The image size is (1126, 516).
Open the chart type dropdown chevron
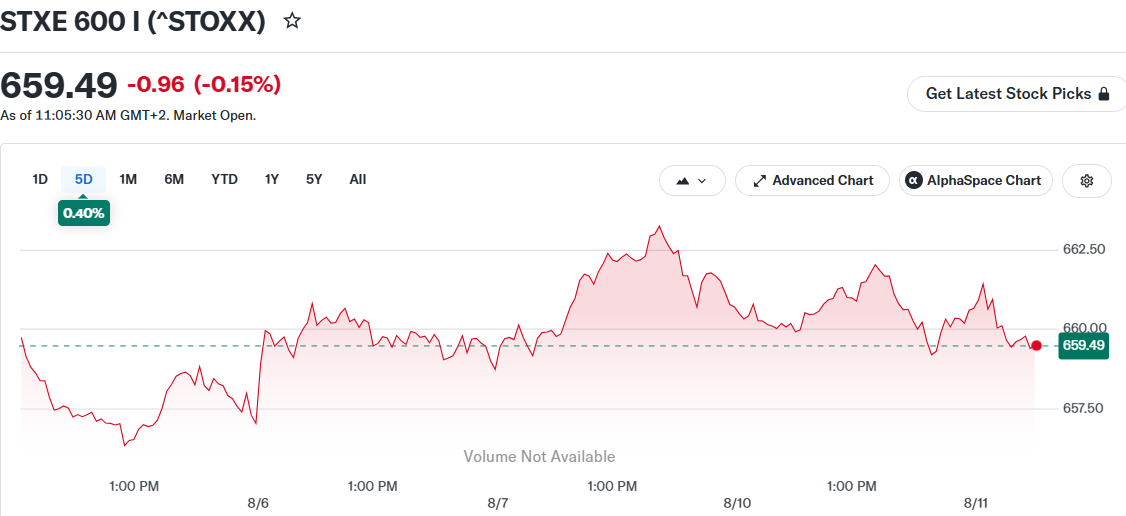tap(702, 181)
